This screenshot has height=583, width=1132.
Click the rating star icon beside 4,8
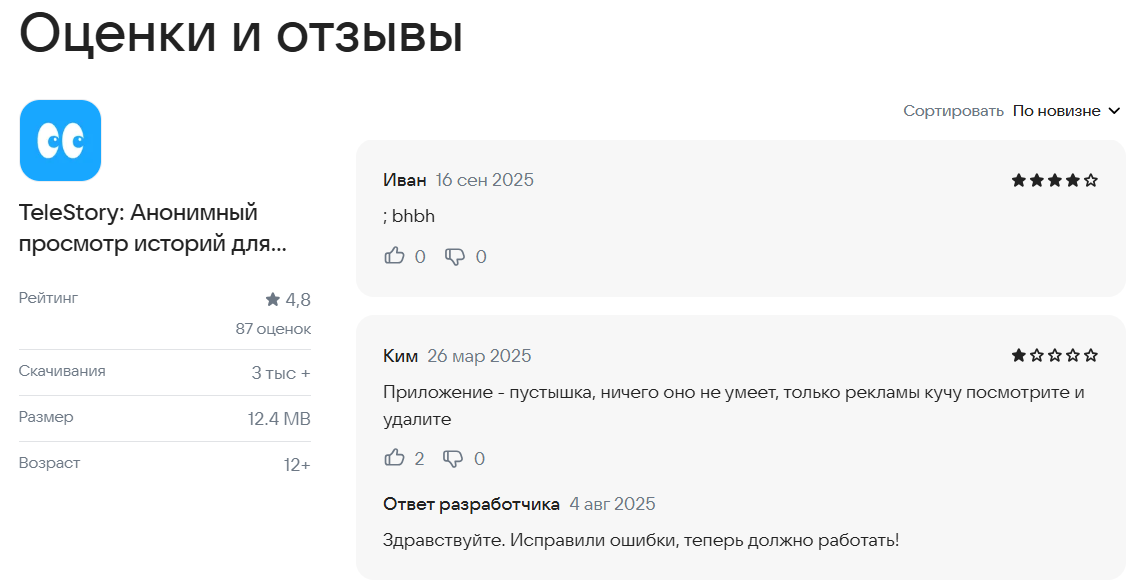coord(272,299)
